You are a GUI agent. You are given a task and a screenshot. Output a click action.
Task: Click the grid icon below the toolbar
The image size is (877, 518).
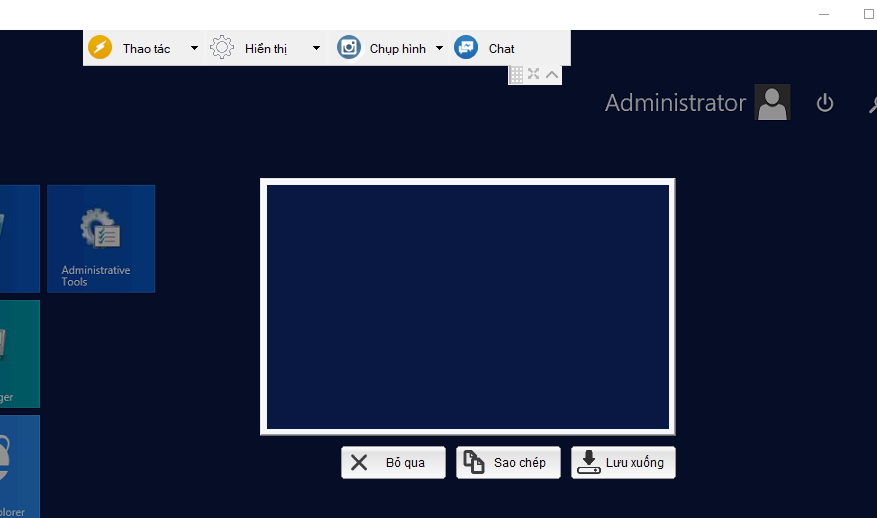(516, 74)
